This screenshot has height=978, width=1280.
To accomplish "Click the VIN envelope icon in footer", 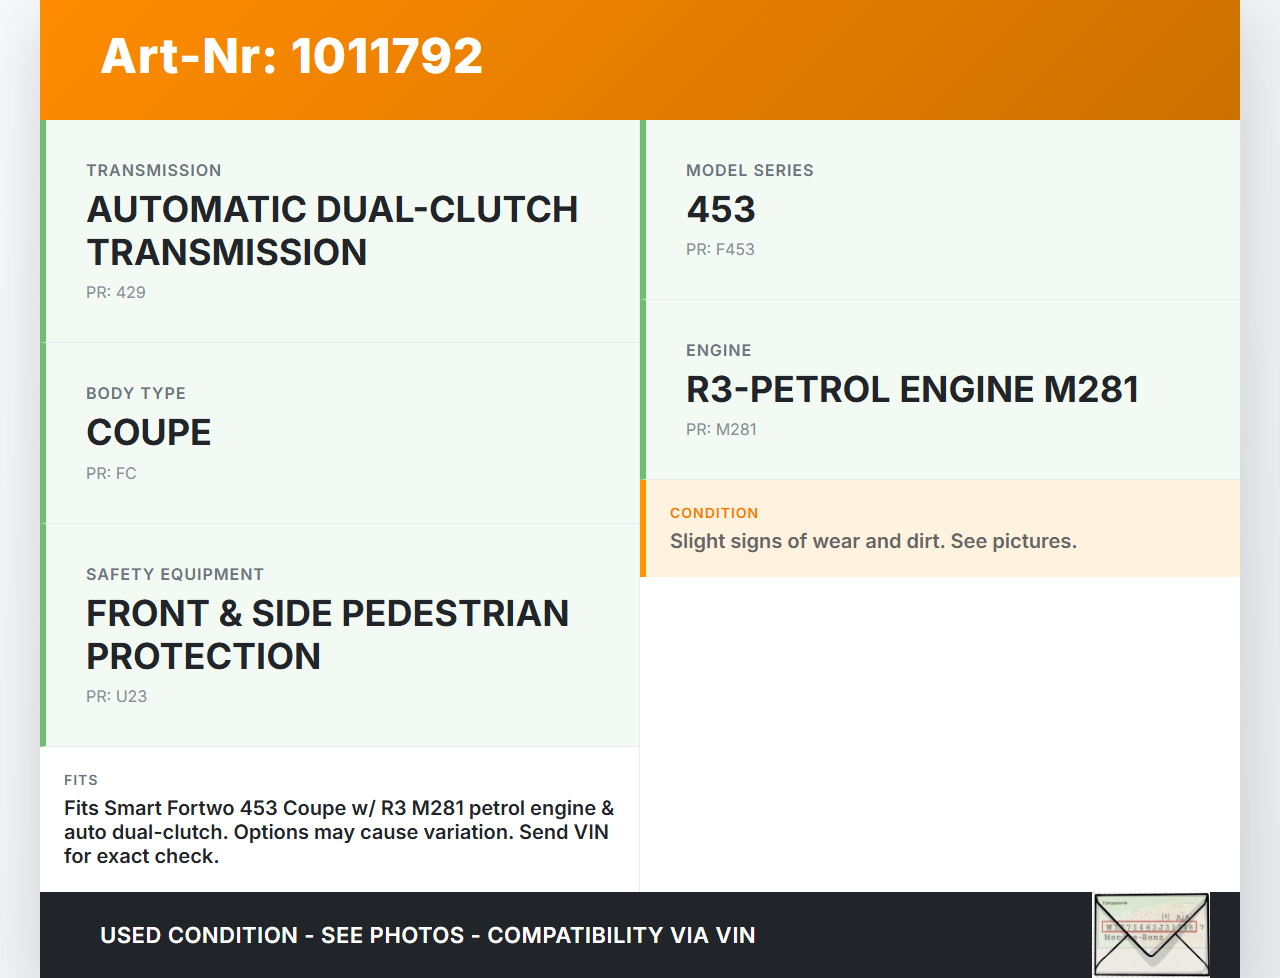I will click(1151, 934).
